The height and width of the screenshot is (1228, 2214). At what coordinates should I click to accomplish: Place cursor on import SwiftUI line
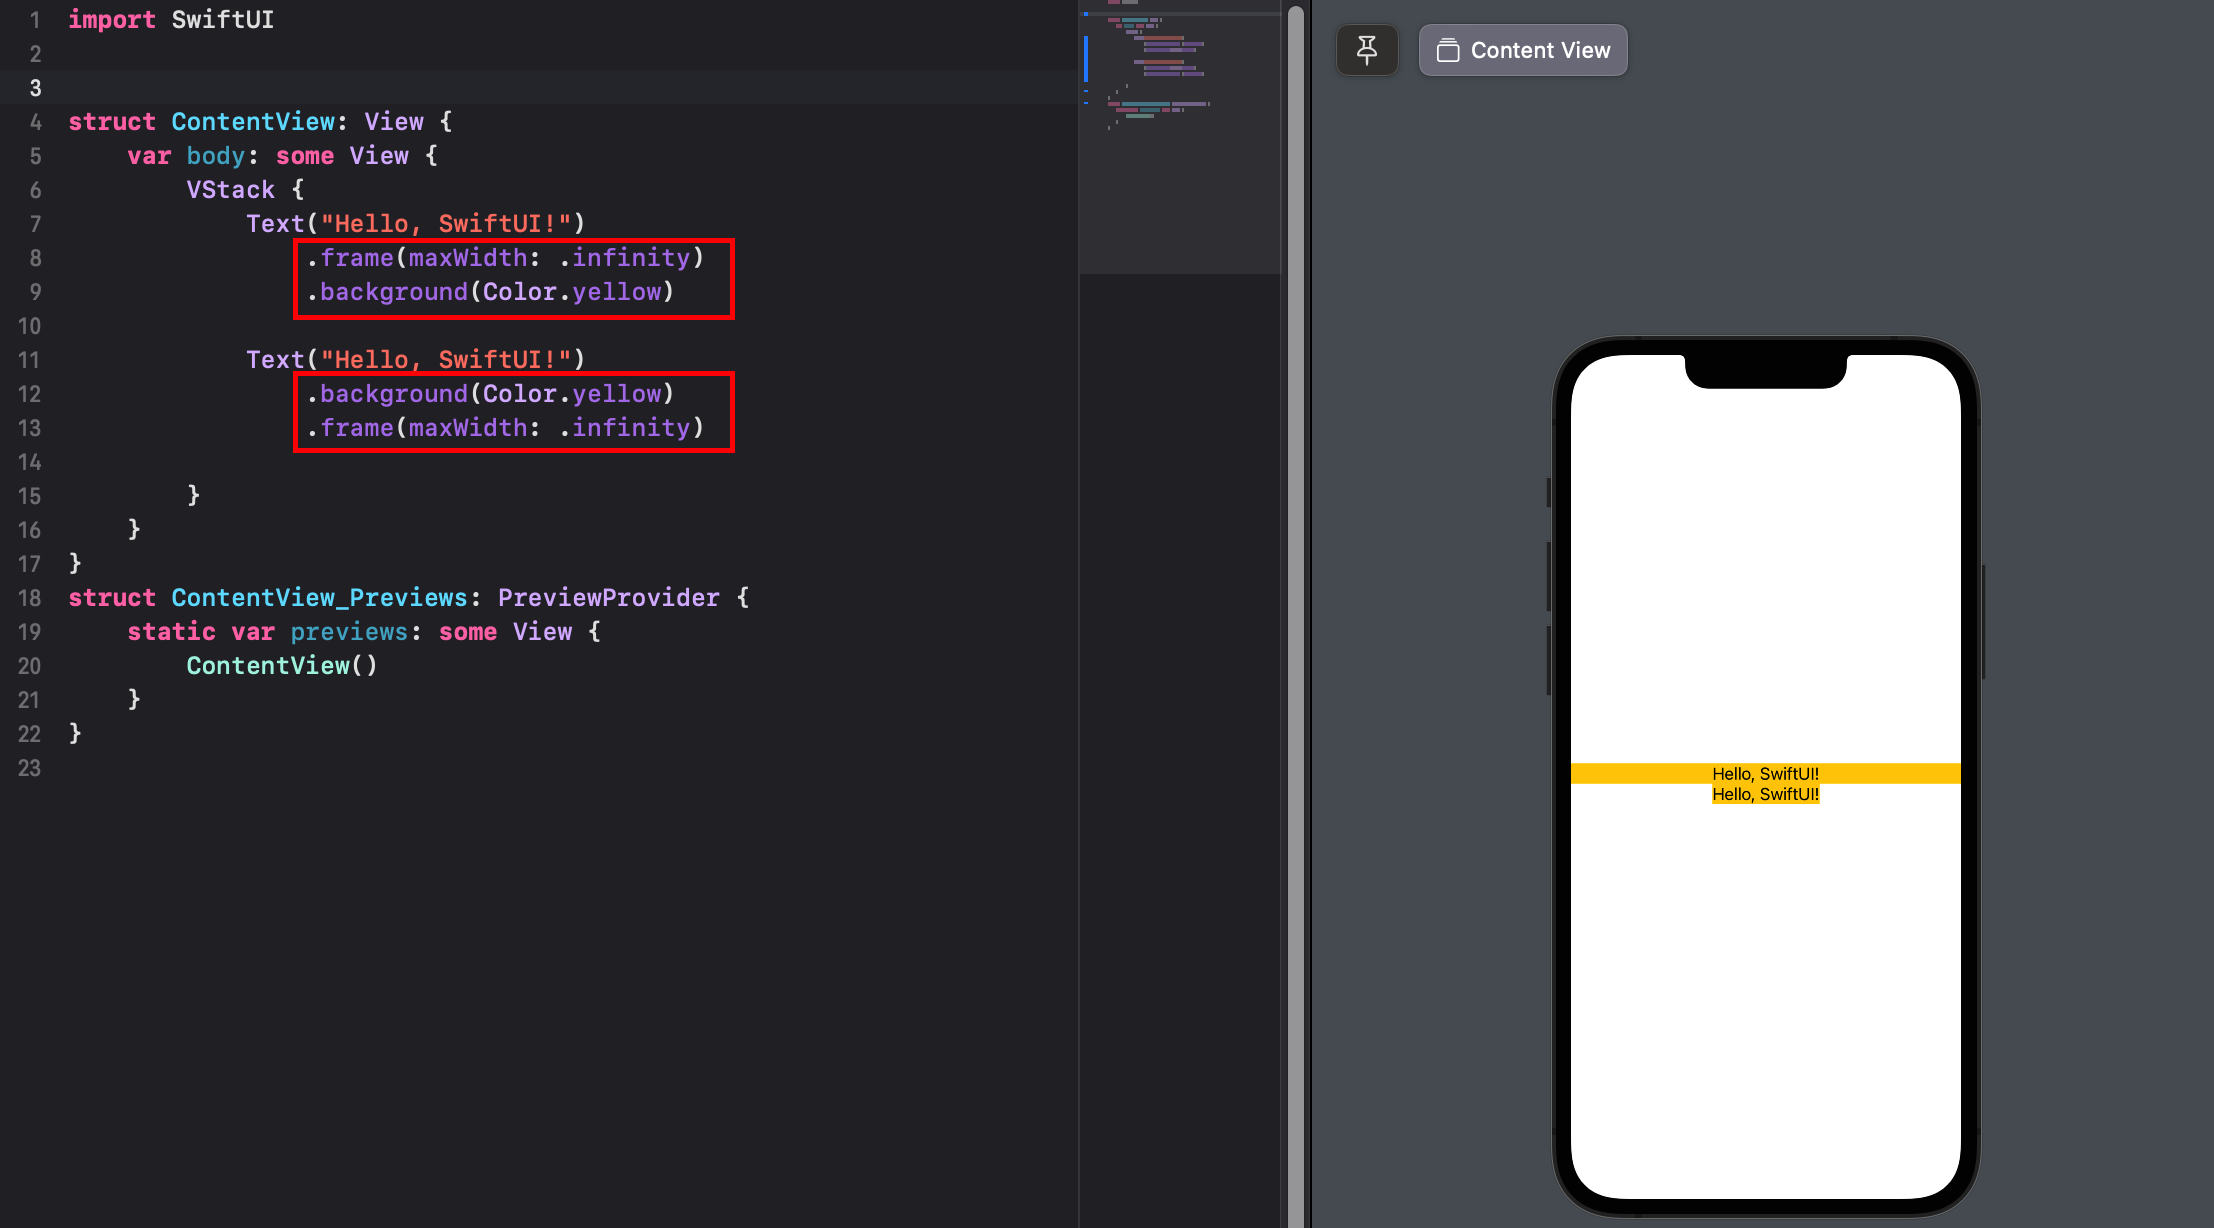[x=170, y=20]
